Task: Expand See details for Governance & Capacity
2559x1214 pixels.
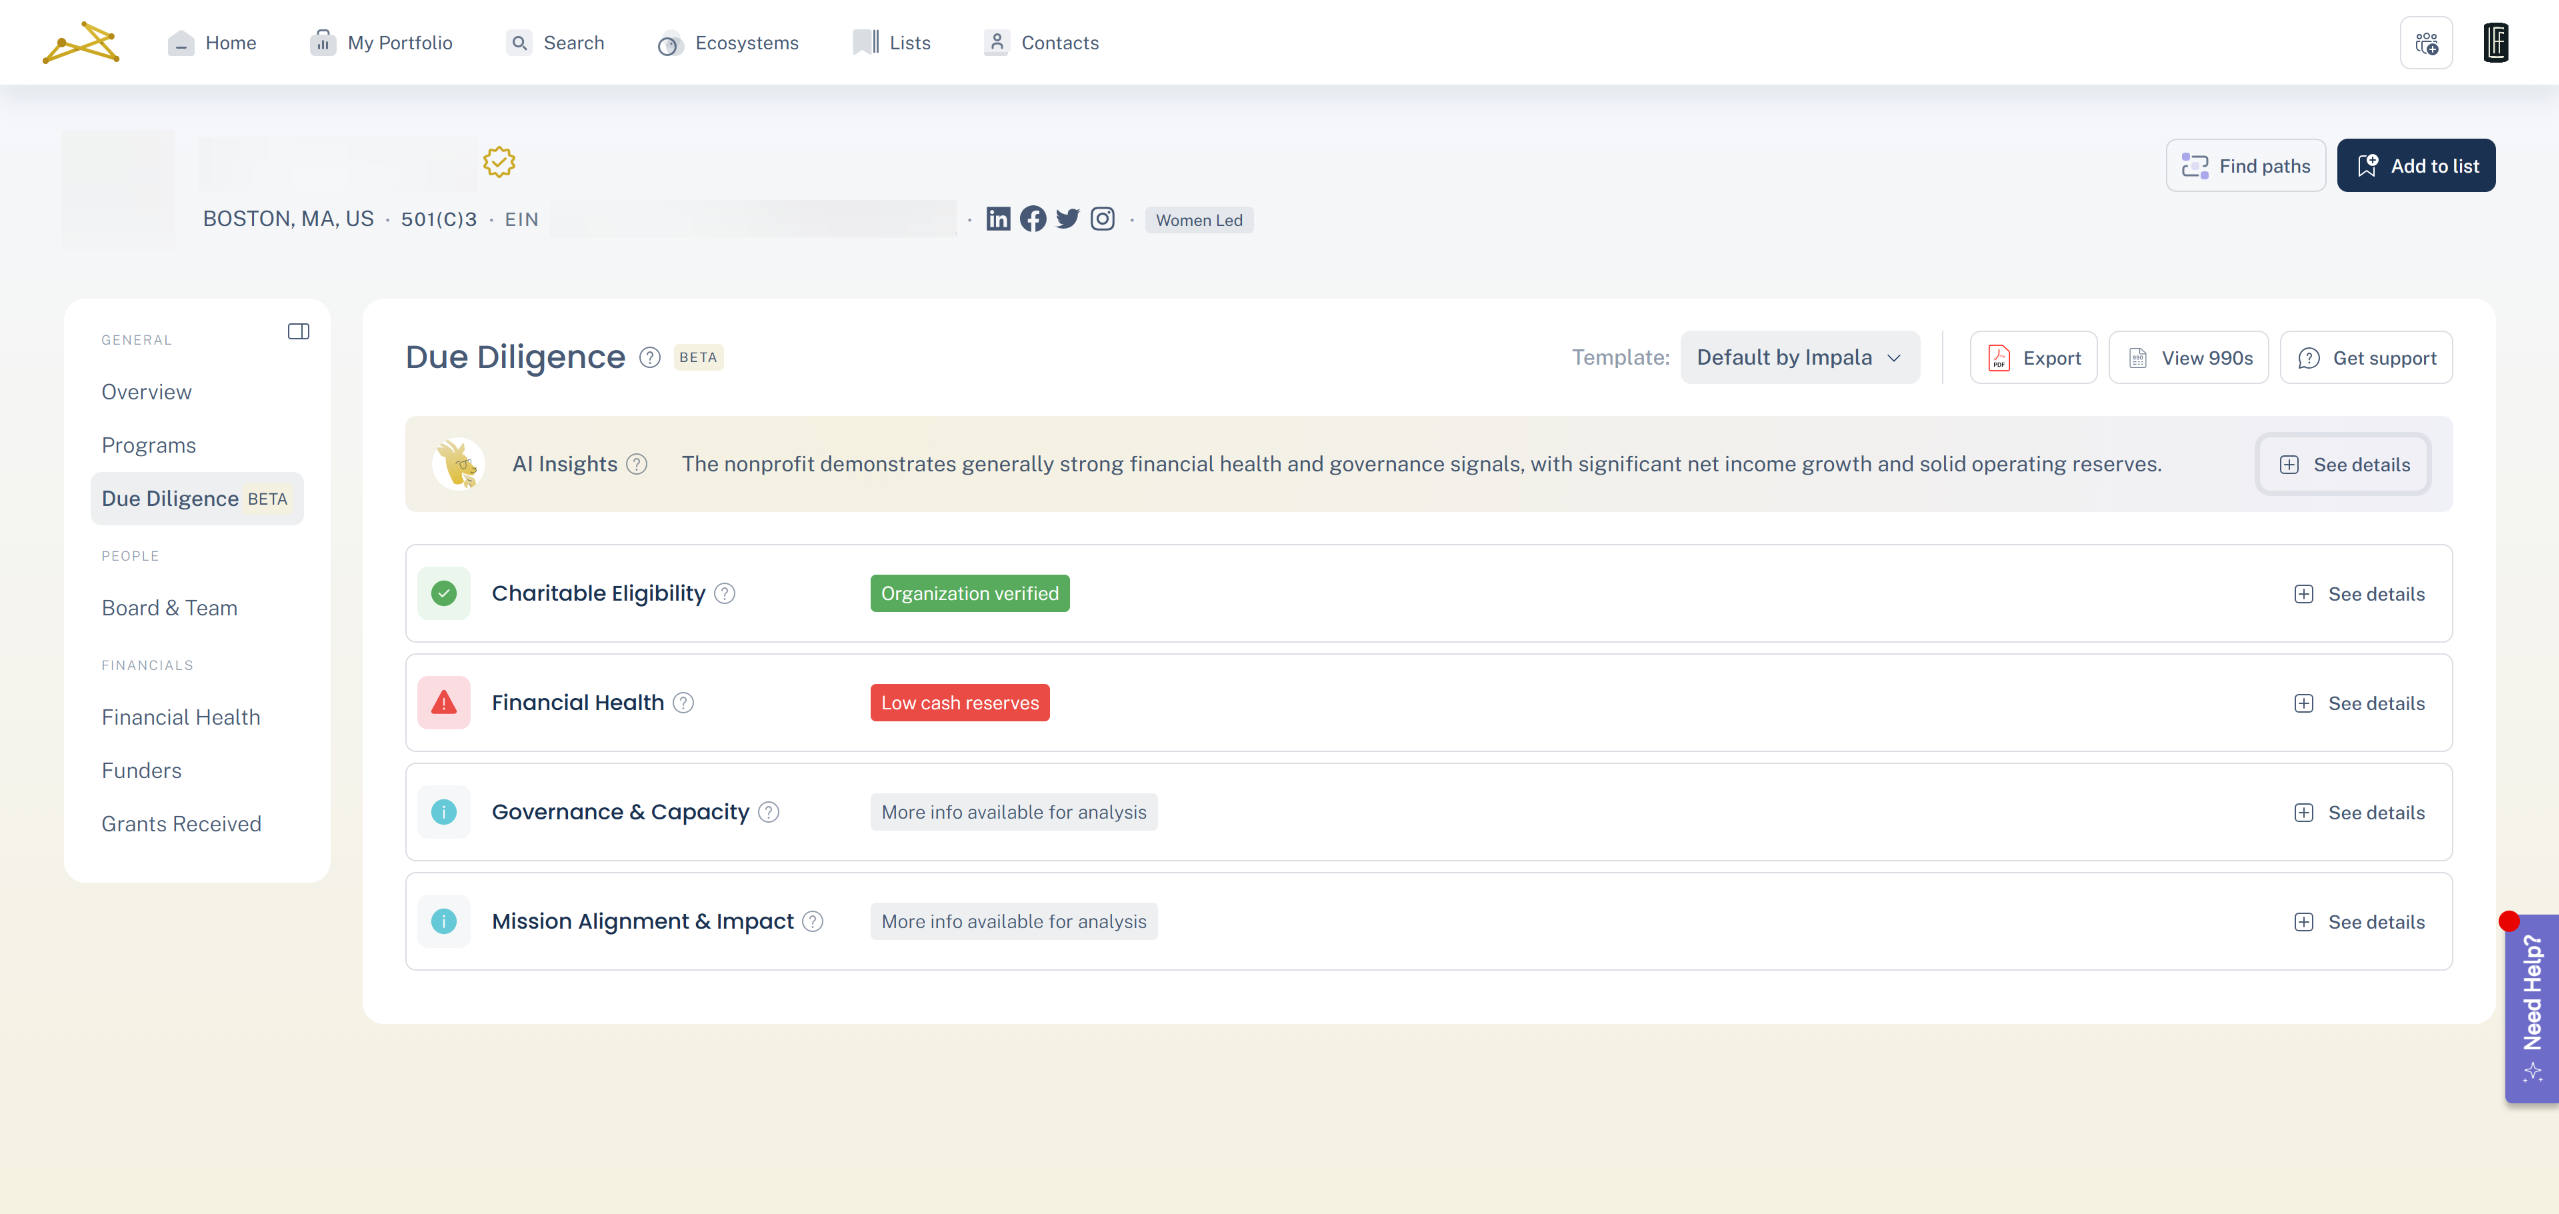Action: click(2360, 813)
